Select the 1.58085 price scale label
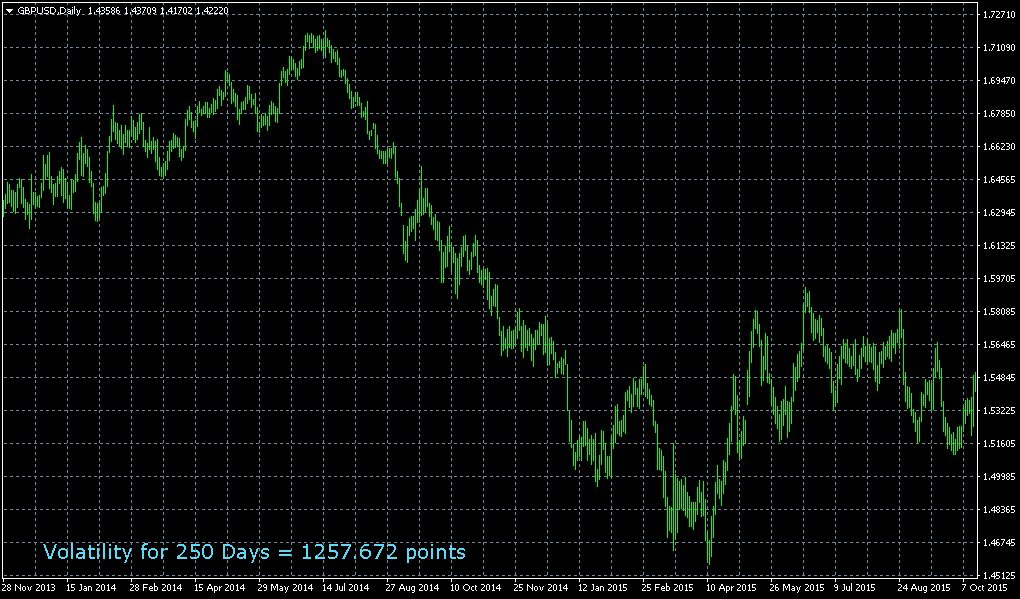The width and height of the screenshot is (1020, 599). 1000,312
